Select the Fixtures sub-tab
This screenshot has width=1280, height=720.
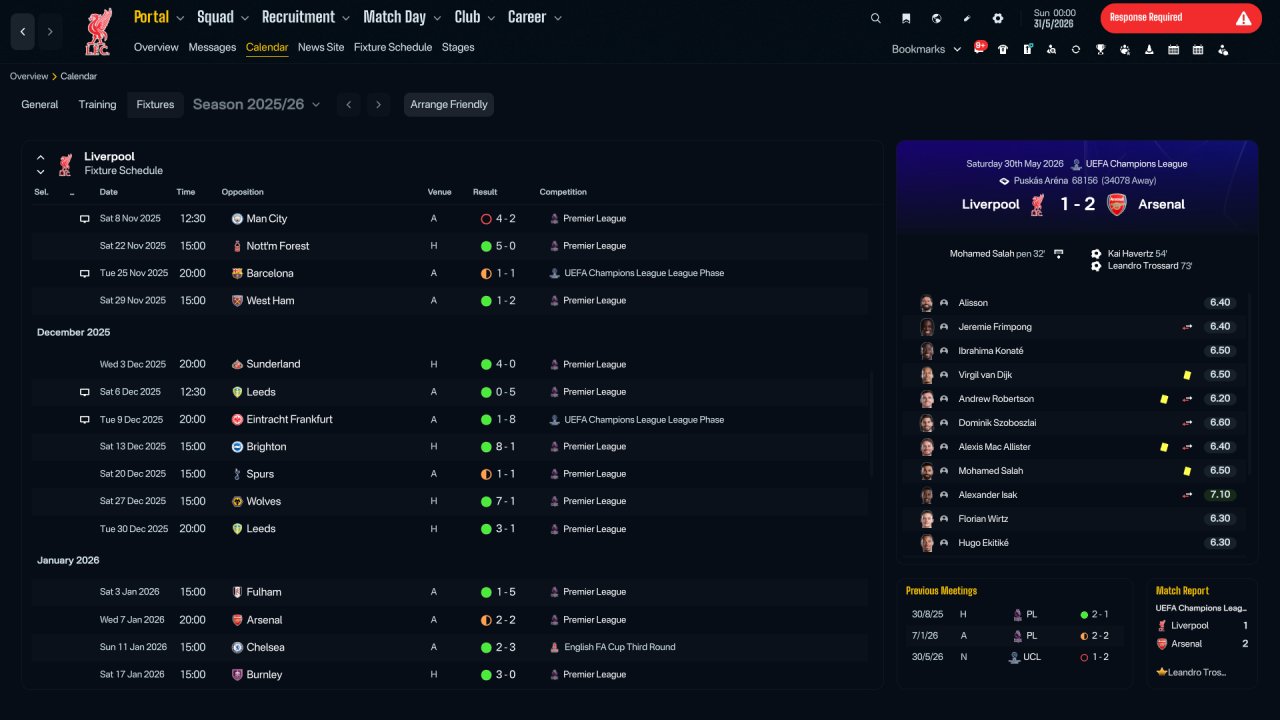(x=155, y=104)
